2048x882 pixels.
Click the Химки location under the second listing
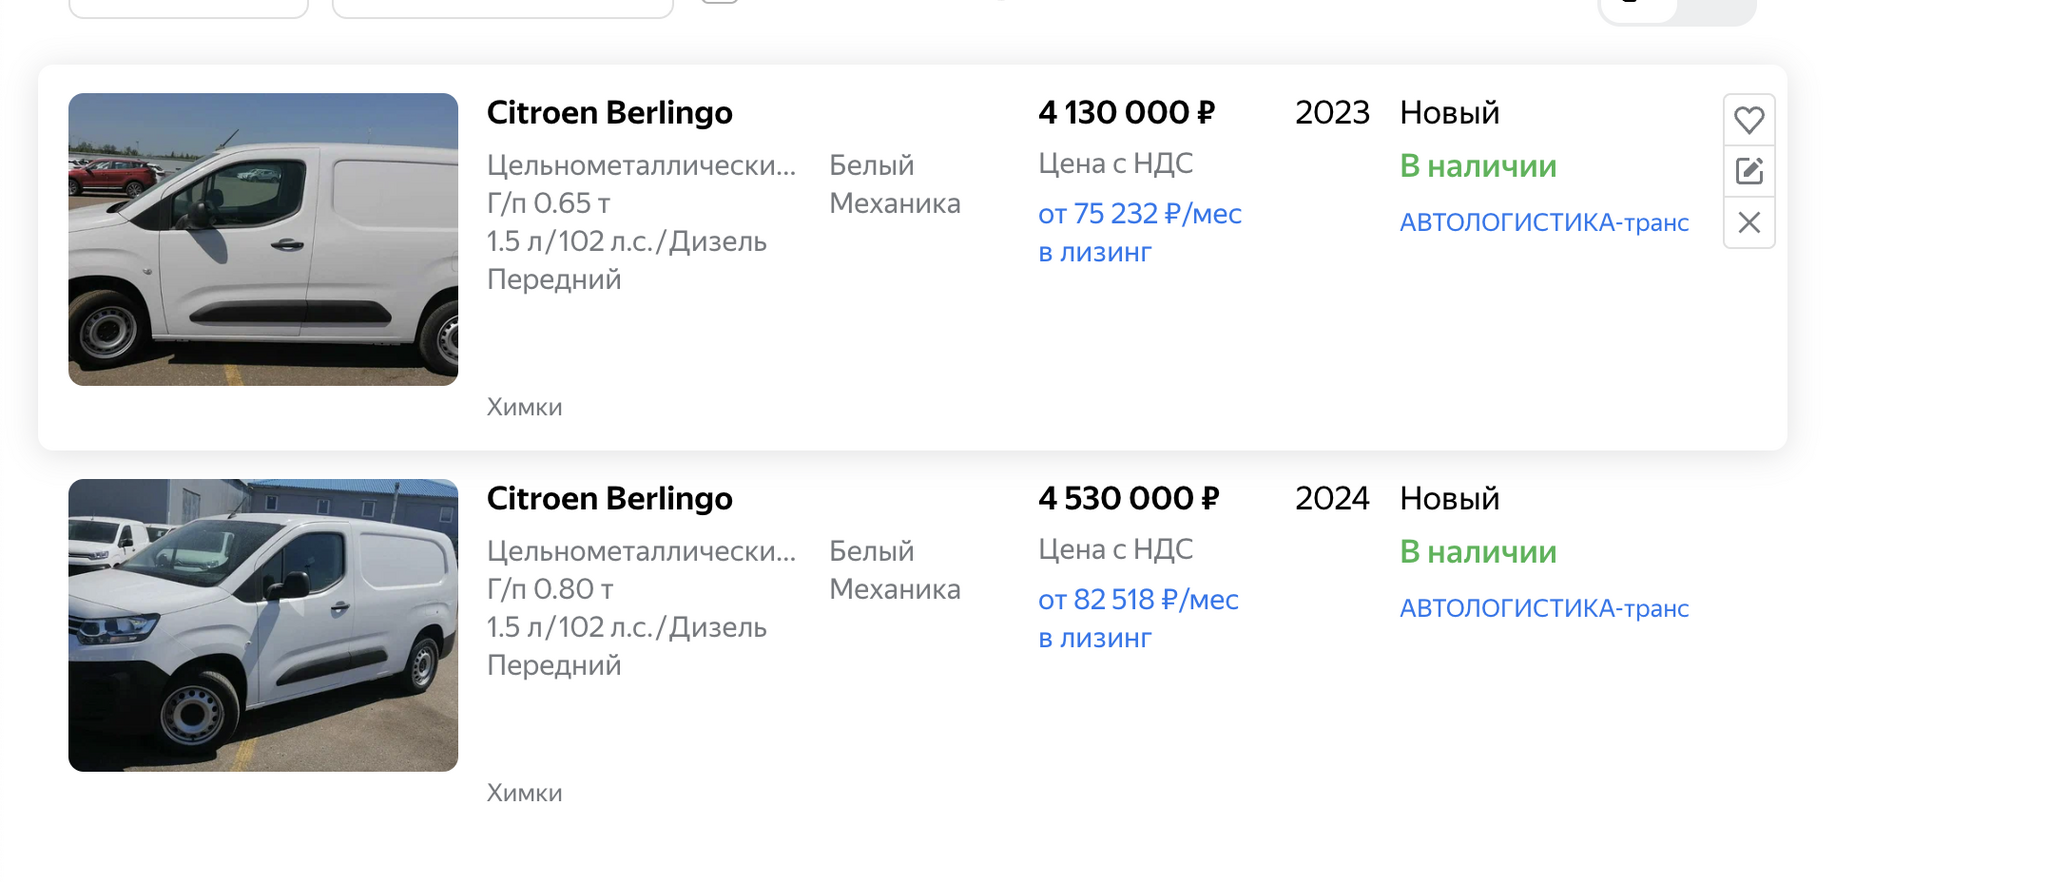(x=524, y=793)
